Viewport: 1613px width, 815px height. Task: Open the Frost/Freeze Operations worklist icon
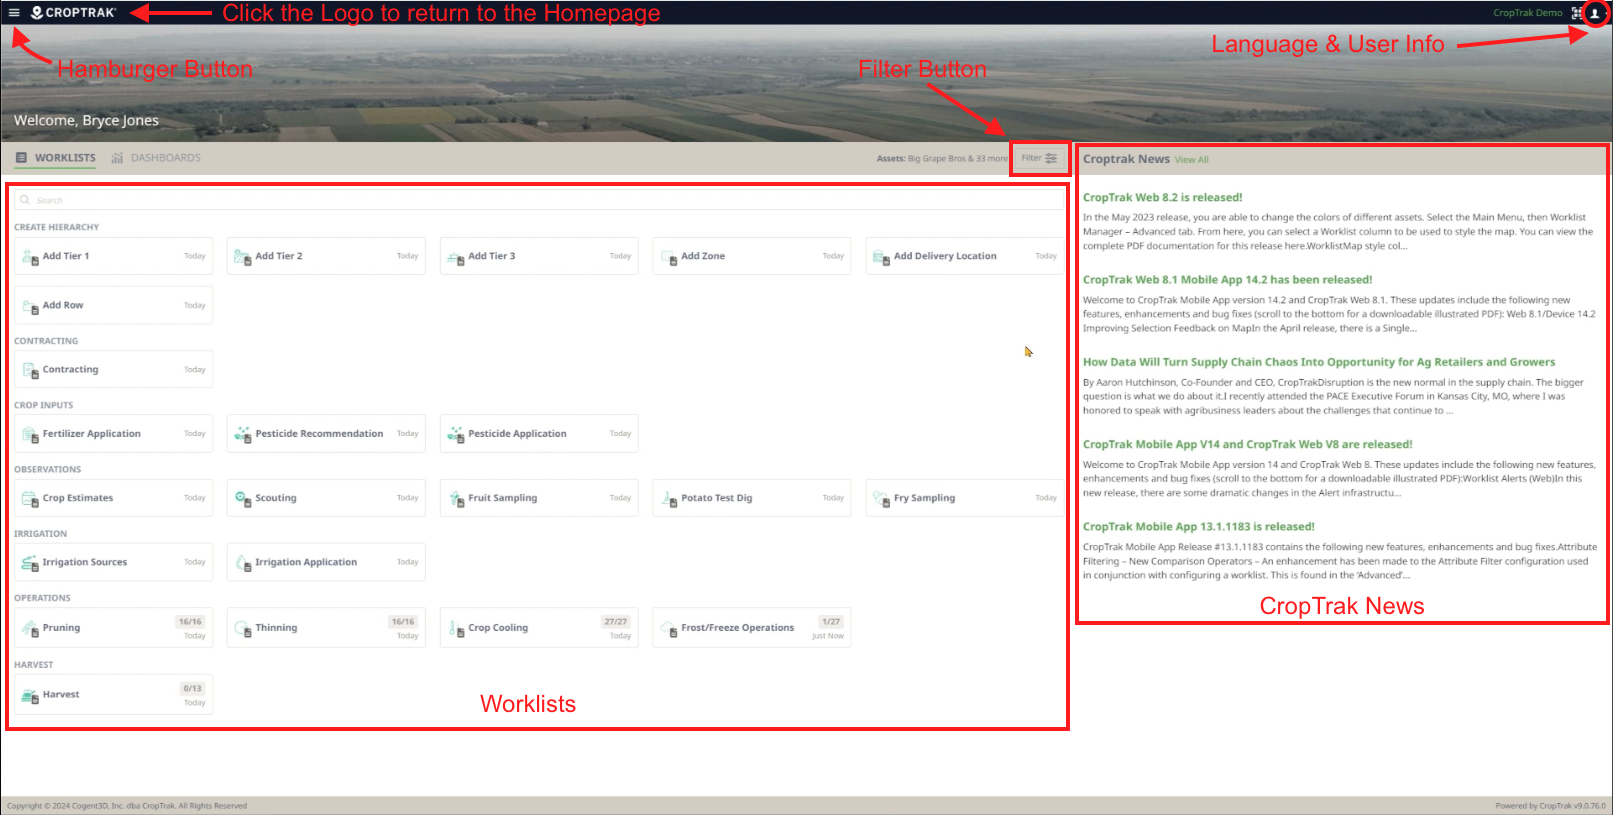point(669,629)
